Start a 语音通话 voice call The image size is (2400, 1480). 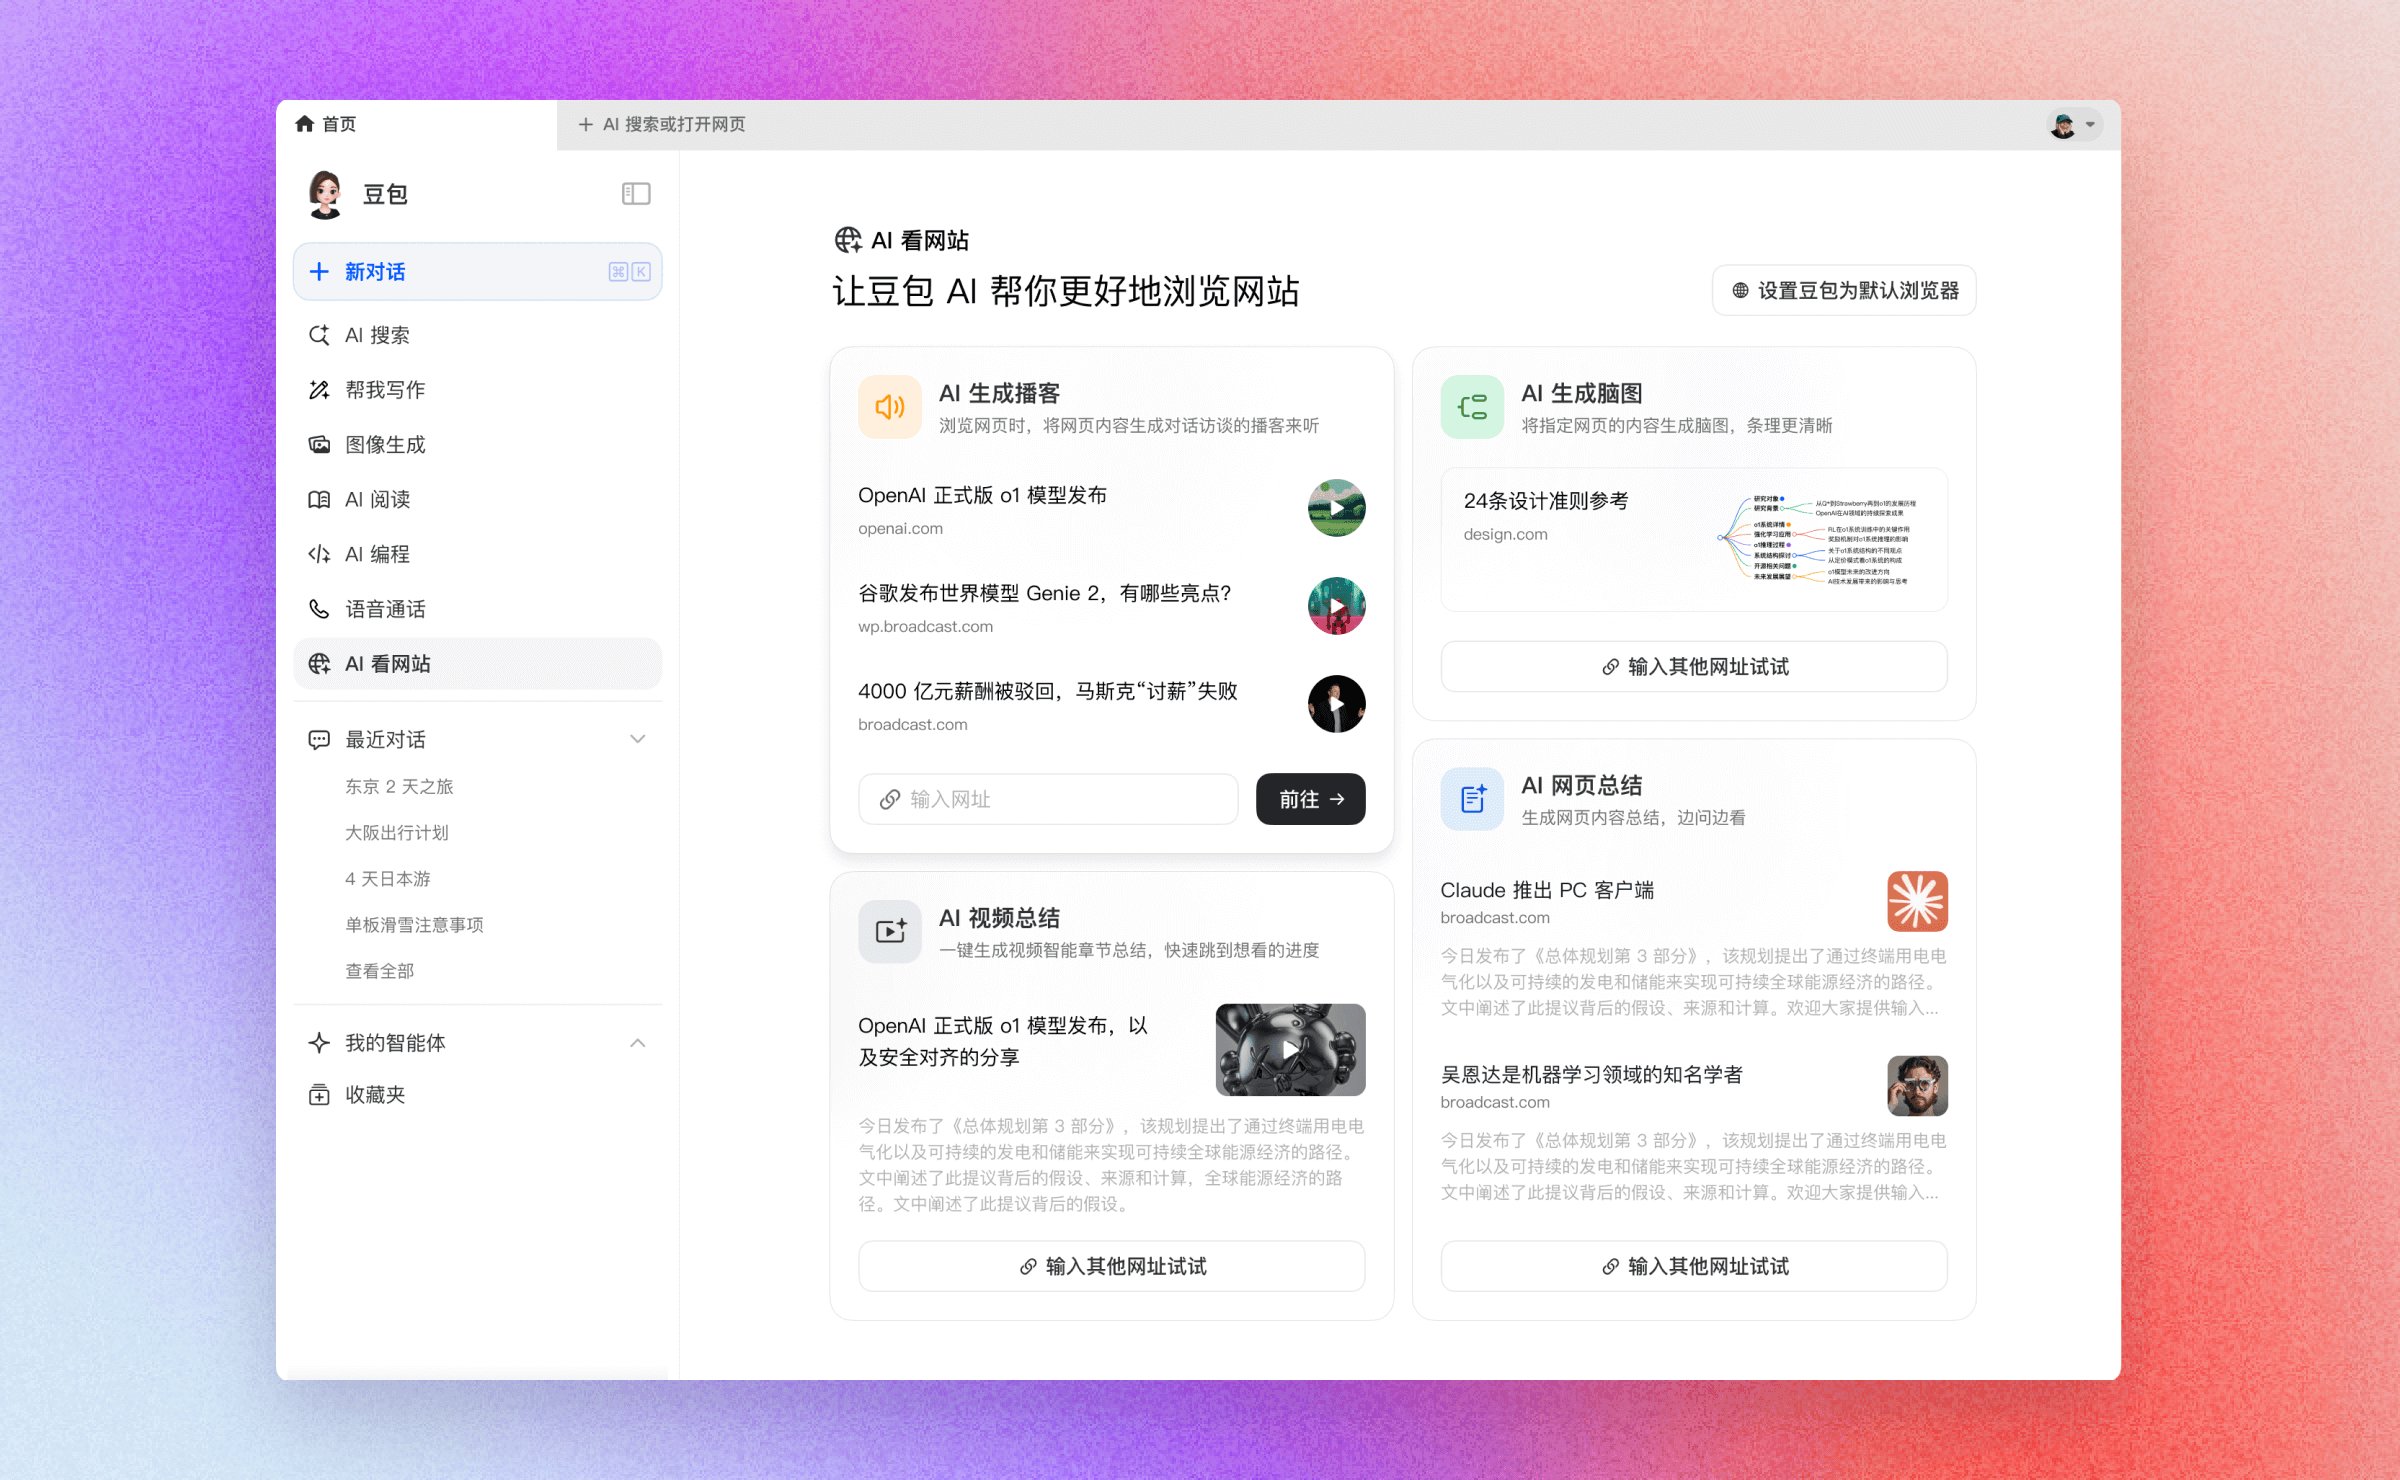tap(385, 608)
